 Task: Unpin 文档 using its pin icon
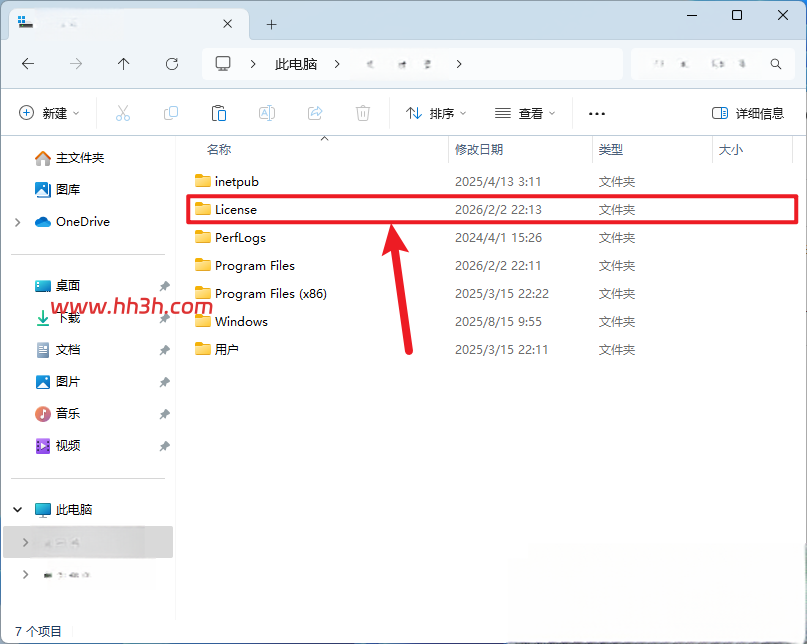tap(165, 350)
